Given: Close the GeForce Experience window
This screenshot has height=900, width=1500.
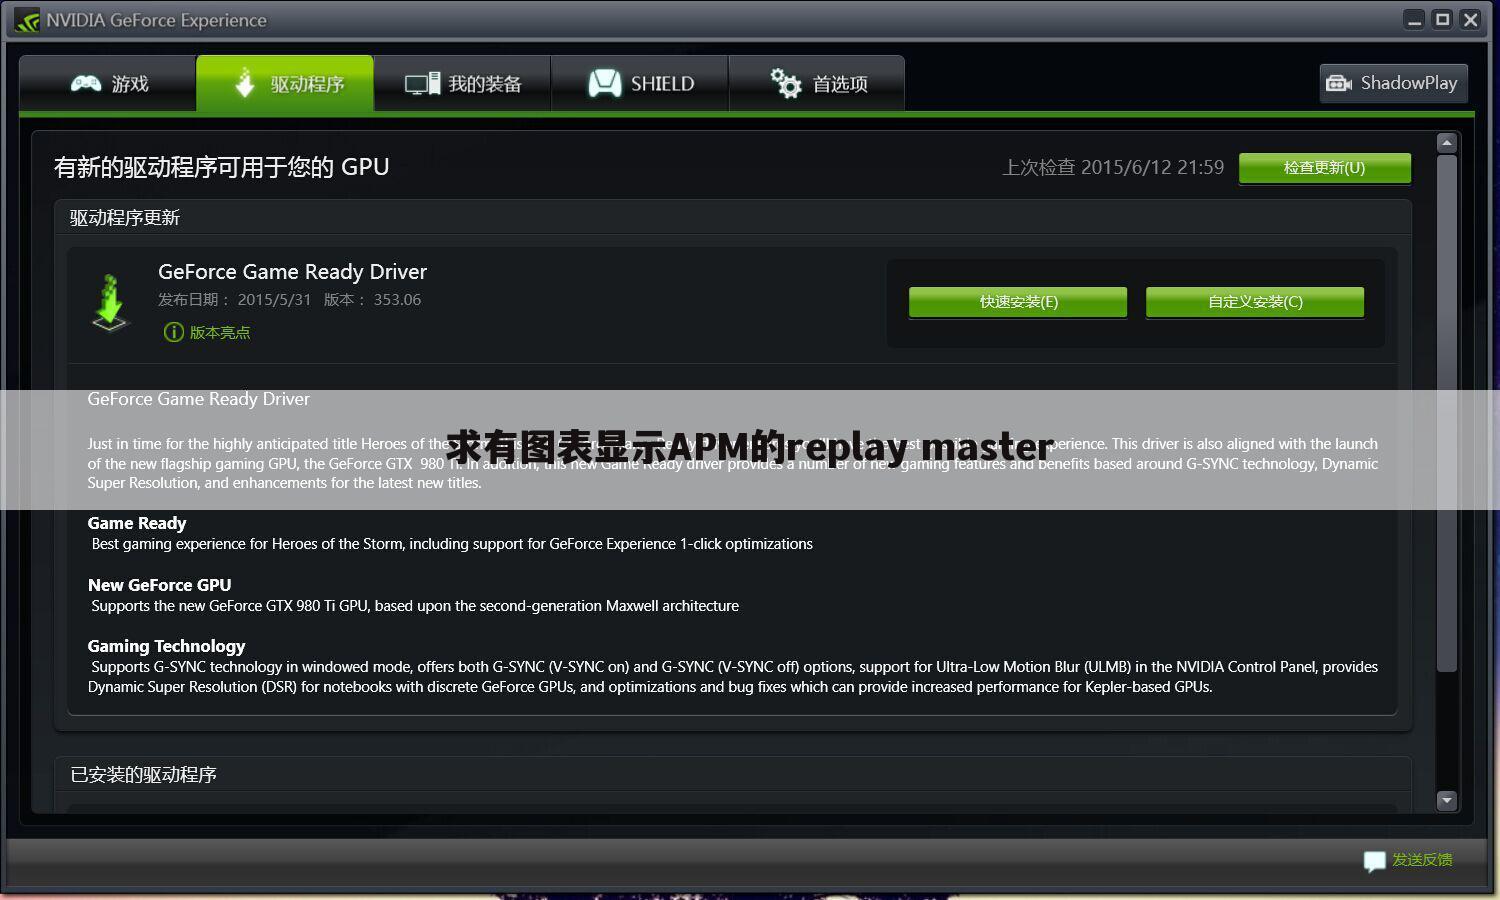Looking at the screenshot, I should point(1470,20).
